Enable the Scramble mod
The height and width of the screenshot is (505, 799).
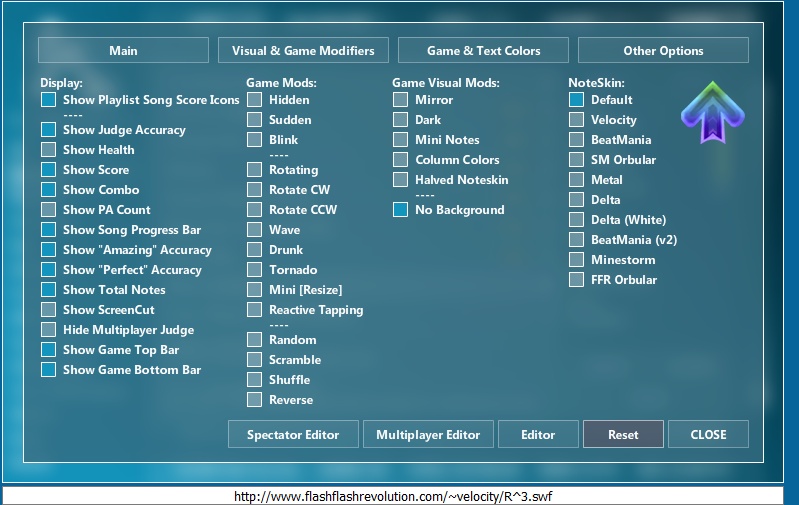click(x=254, y=360)
